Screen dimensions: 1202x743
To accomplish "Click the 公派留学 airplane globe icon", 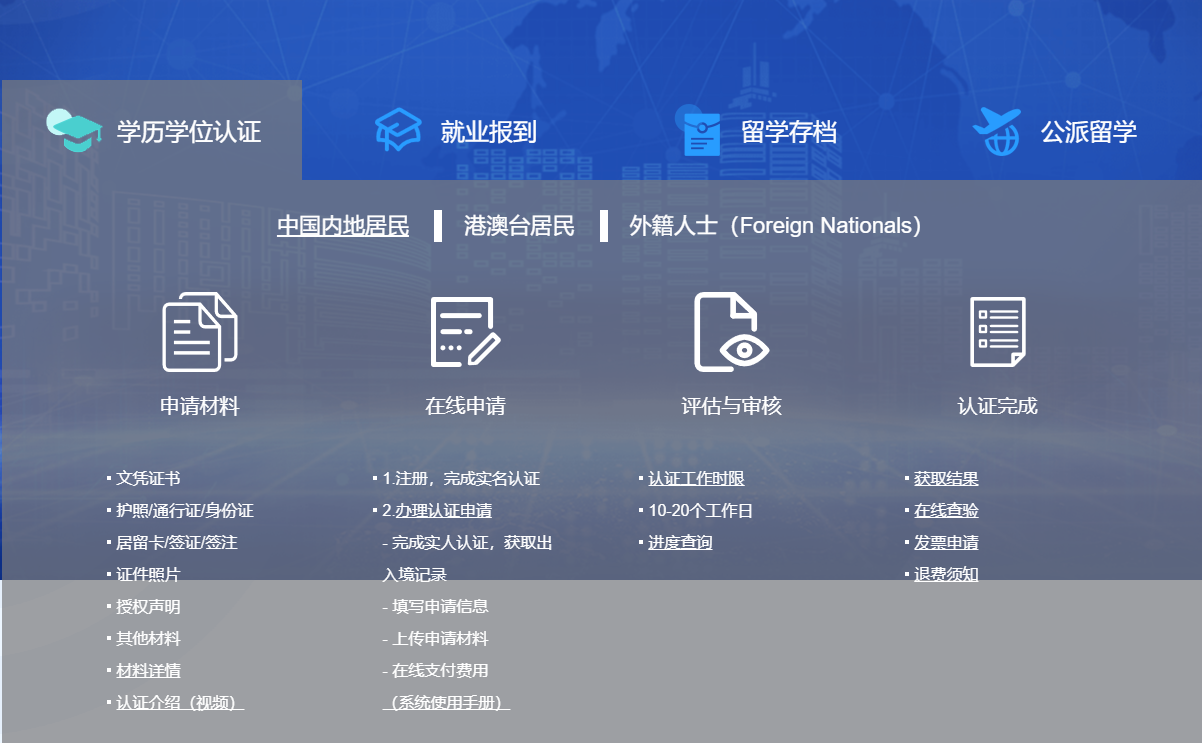I will 996,131.
